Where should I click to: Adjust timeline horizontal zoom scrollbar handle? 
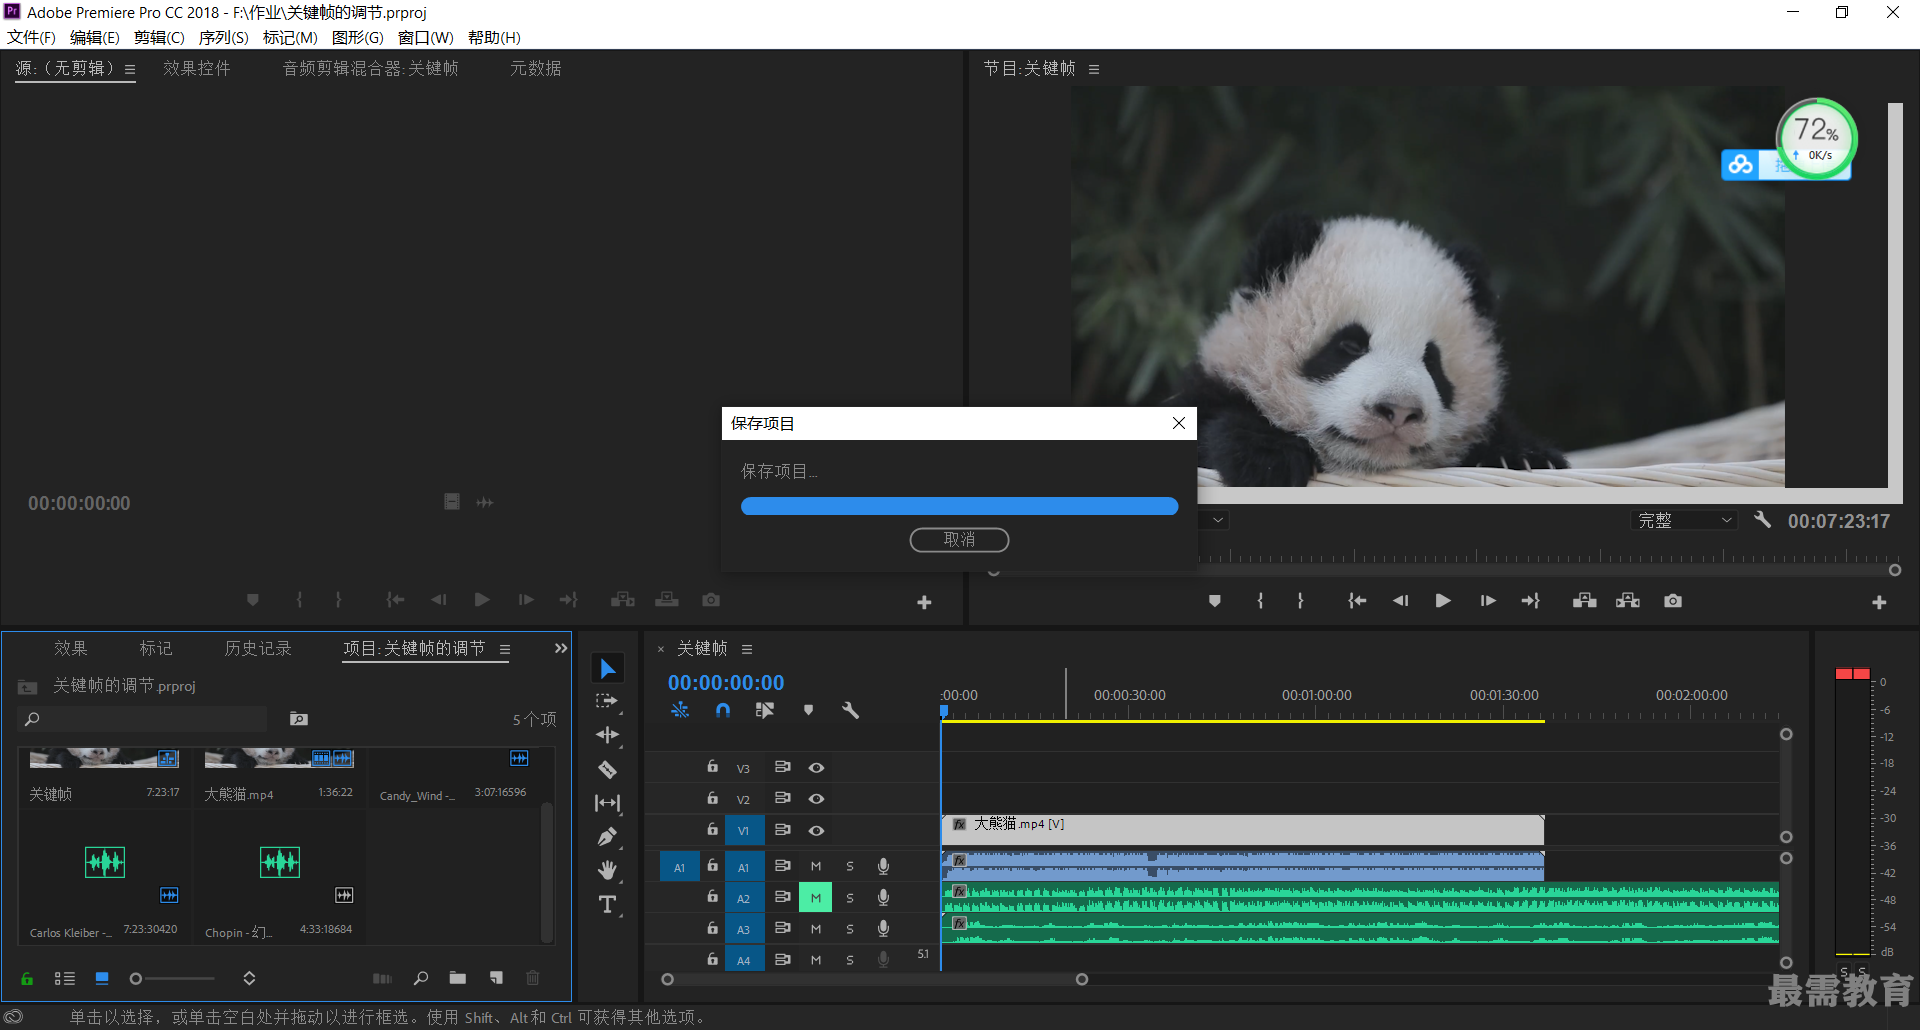tap(1082, 979)
